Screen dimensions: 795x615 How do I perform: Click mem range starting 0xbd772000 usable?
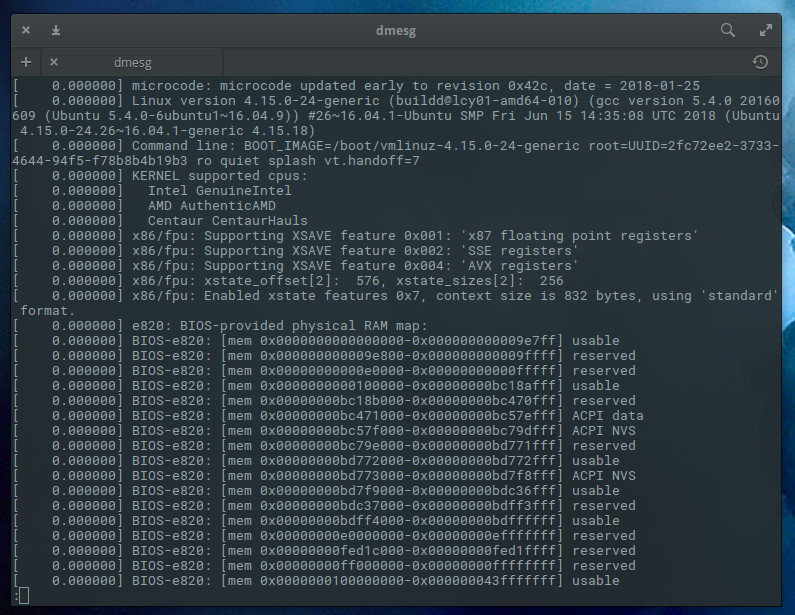tap(316, 461)
